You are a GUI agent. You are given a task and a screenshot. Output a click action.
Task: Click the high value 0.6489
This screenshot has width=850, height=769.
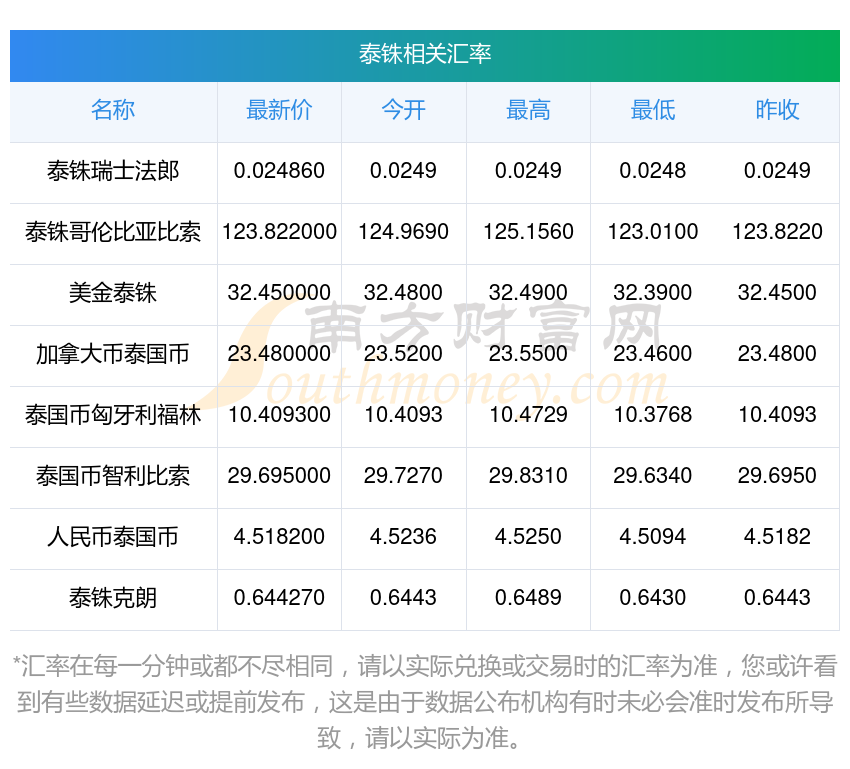click(x=528, y=598)
